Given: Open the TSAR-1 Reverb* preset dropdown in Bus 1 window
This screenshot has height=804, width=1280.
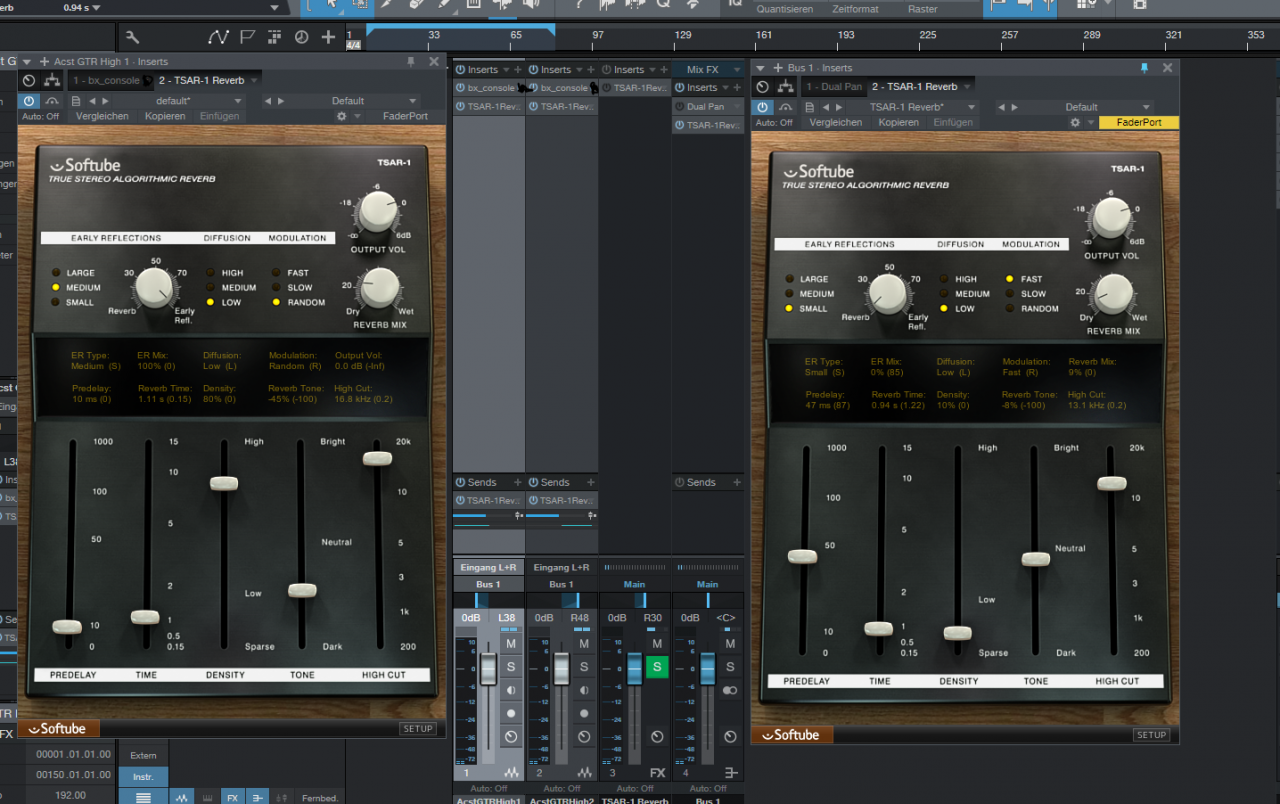Looking at the screenshot, I should click(x=915, y=107).
